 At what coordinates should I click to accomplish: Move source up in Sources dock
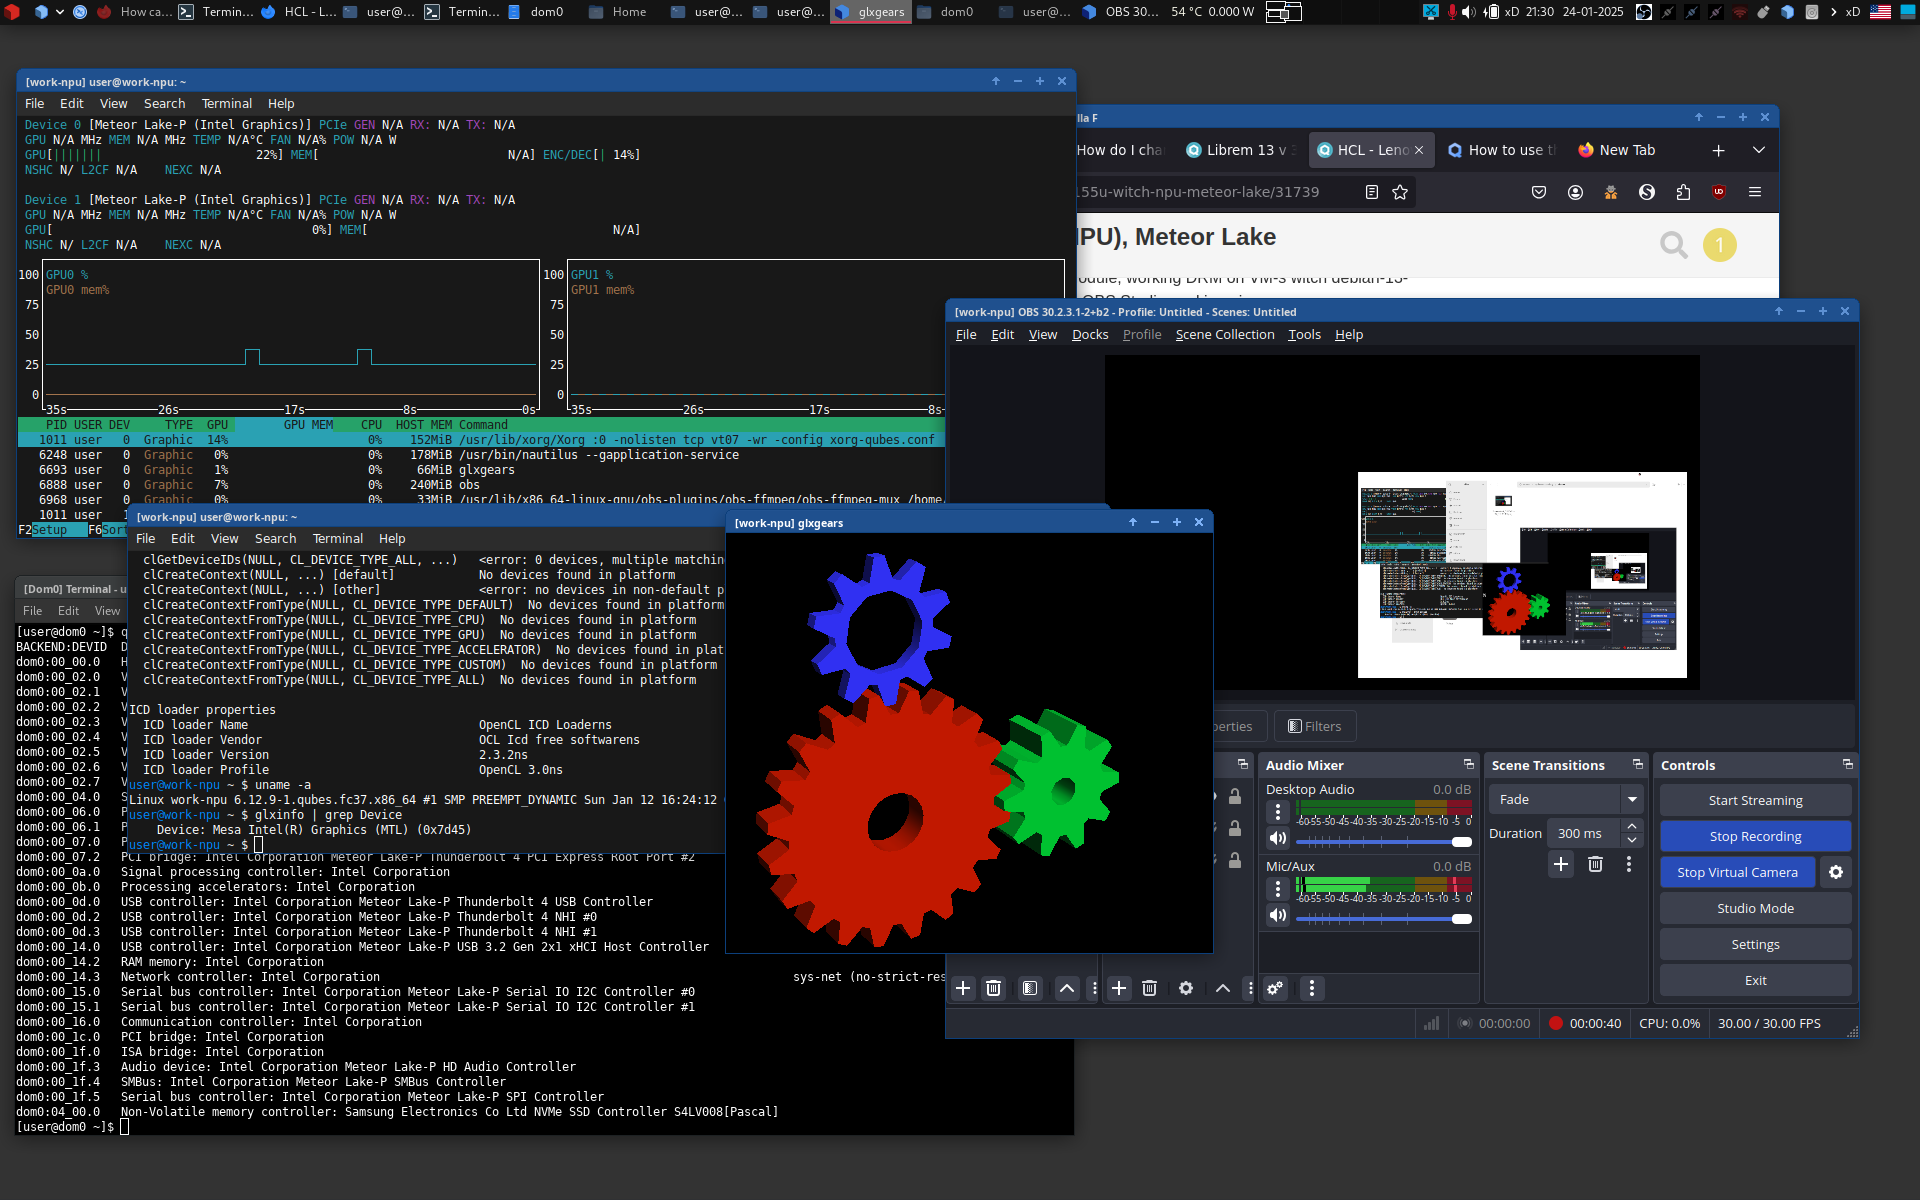tap(1223, 988)
